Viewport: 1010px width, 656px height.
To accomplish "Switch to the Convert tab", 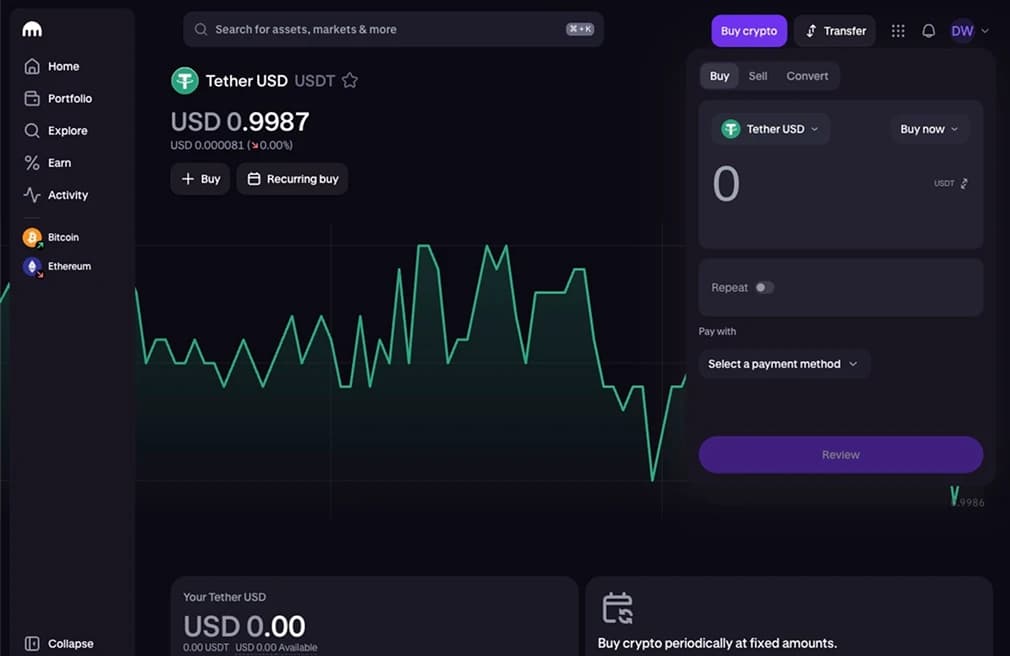I will (807, 76).
